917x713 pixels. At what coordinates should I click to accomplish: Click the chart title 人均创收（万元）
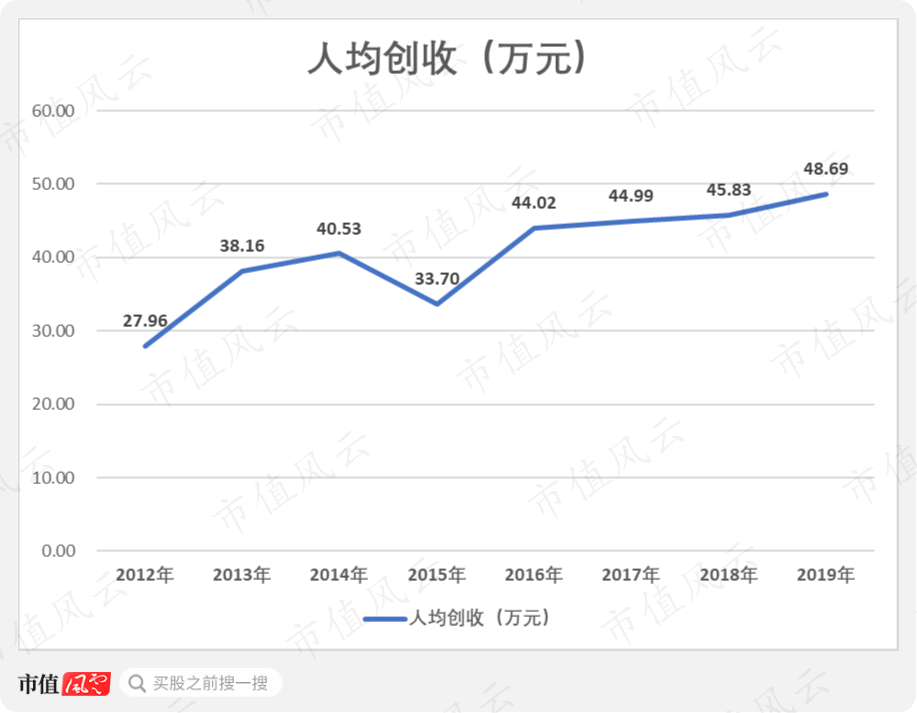pyautogui.click(x=448, y=58)
